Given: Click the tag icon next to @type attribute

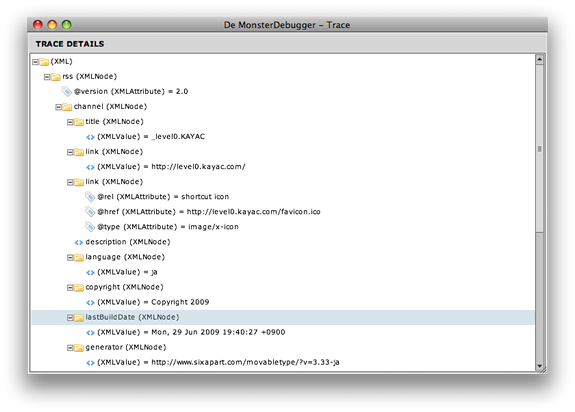Looking at the screenshot, I should (x=90, y=227).
